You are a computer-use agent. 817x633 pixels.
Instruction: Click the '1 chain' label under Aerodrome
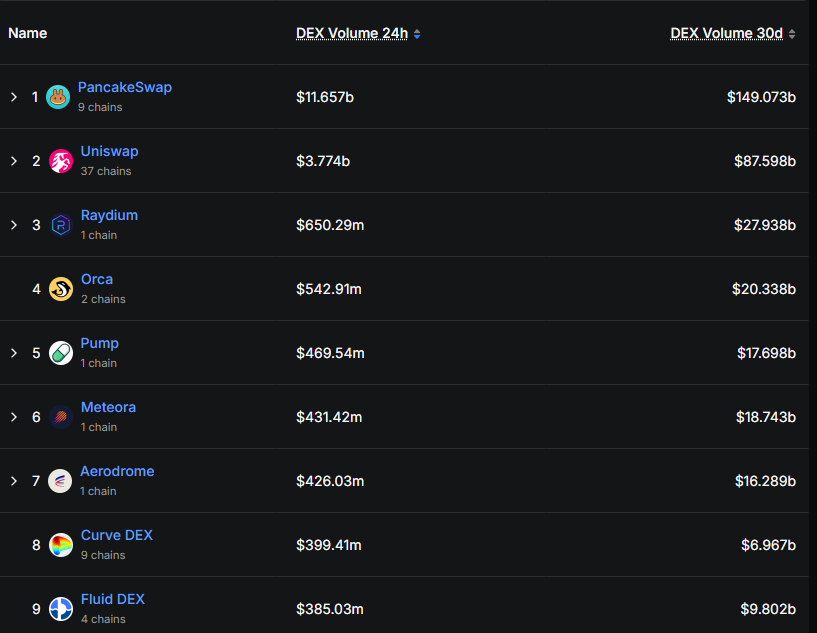coord(98,491)
